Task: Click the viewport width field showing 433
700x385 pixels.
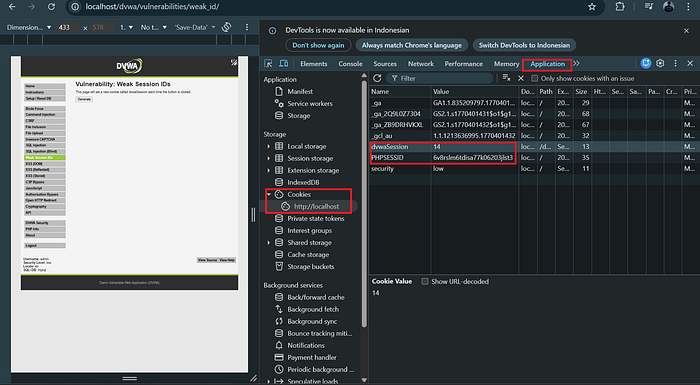Action: tap(68, 27)
